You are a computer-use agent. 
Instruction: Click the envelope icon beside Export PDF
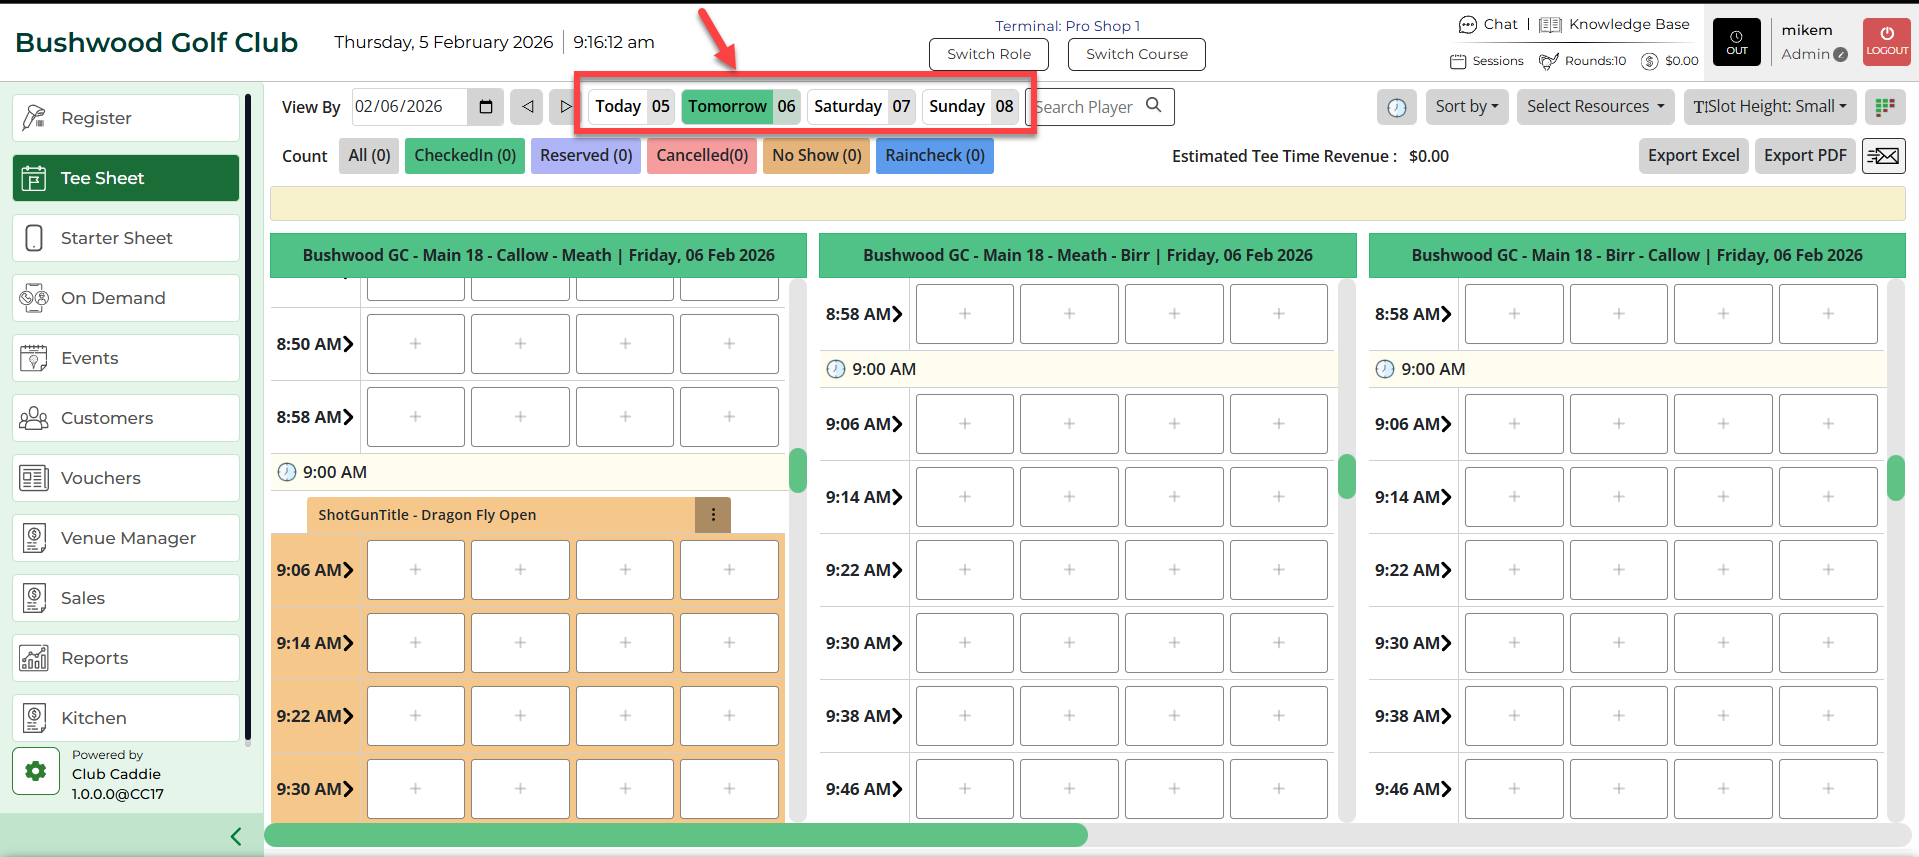(1883, 156)
